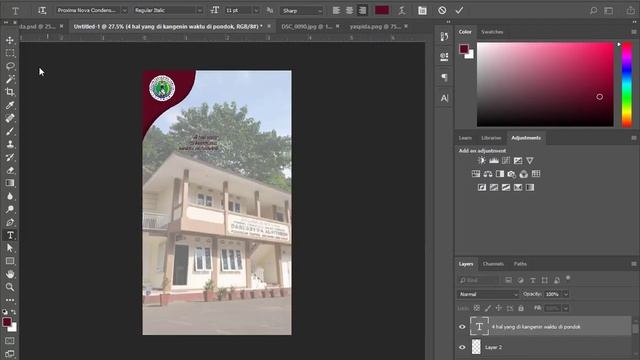Switch to DSC_0090.jpg document tab
The height and width of the screenshot is (360, 640).
307,27
